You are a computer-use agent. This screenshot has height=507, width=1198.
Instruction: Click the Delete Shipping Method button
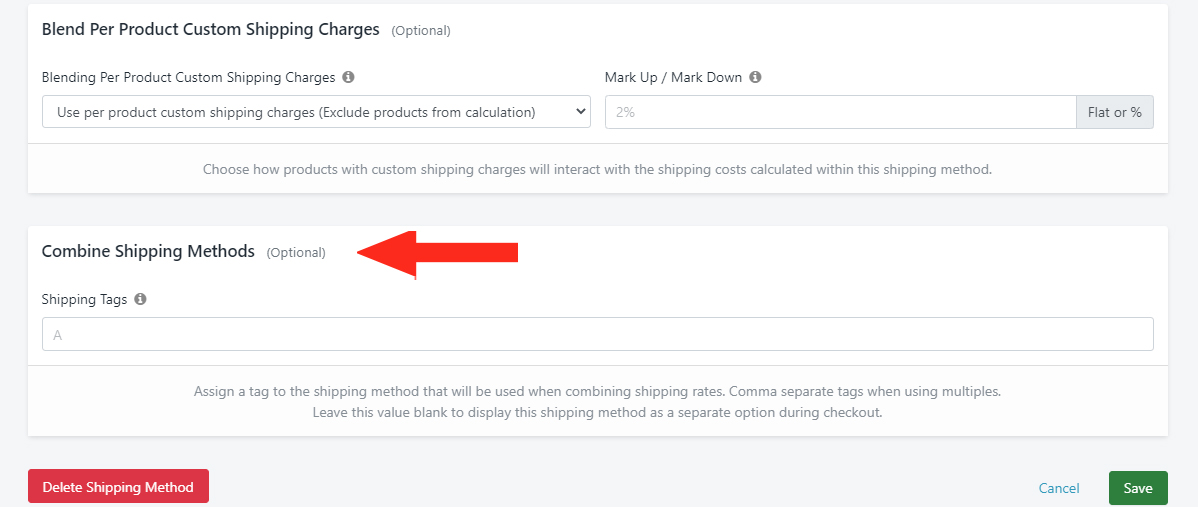click(x=118, y=487)
